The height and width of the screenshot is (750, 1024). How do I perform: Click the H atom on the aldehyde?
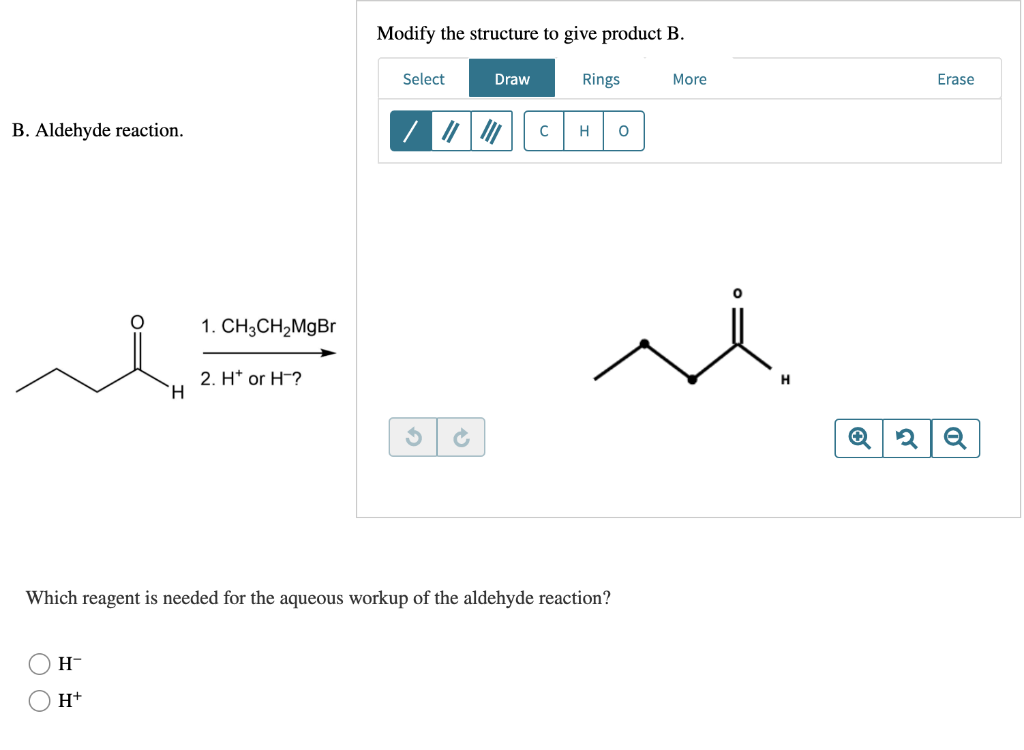click(x=785, y=379)
